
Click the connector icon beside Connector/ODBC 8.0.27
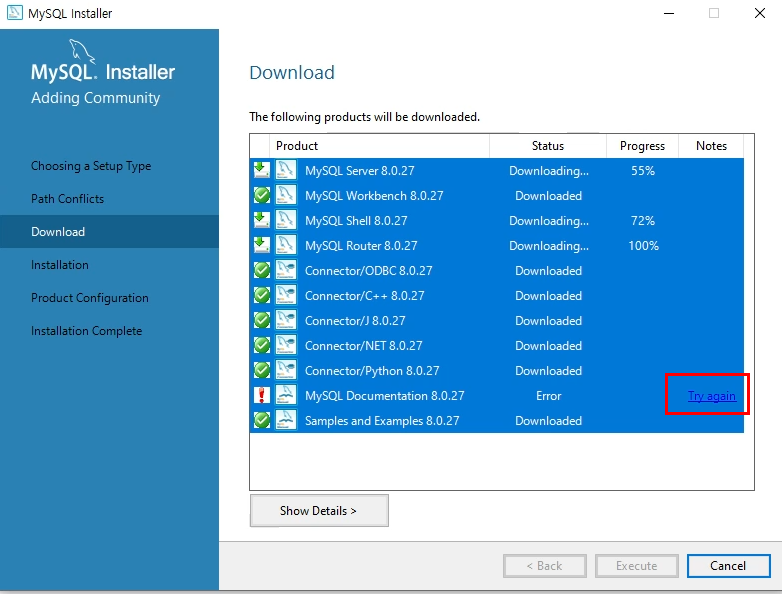pyautogui.click(x=286, y=270)
